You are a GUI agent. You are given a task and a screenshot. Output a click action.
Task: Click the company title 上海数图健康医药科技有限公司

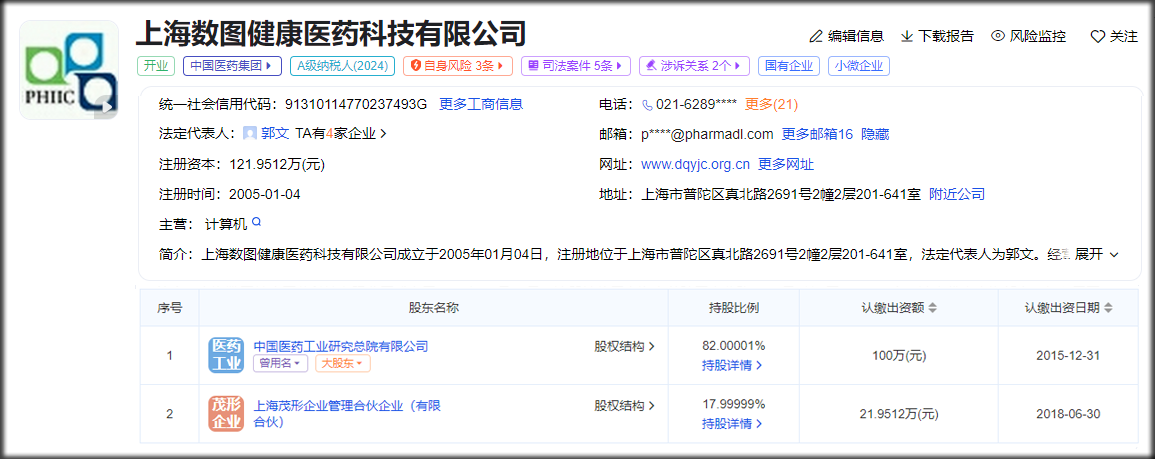point(331,33)
